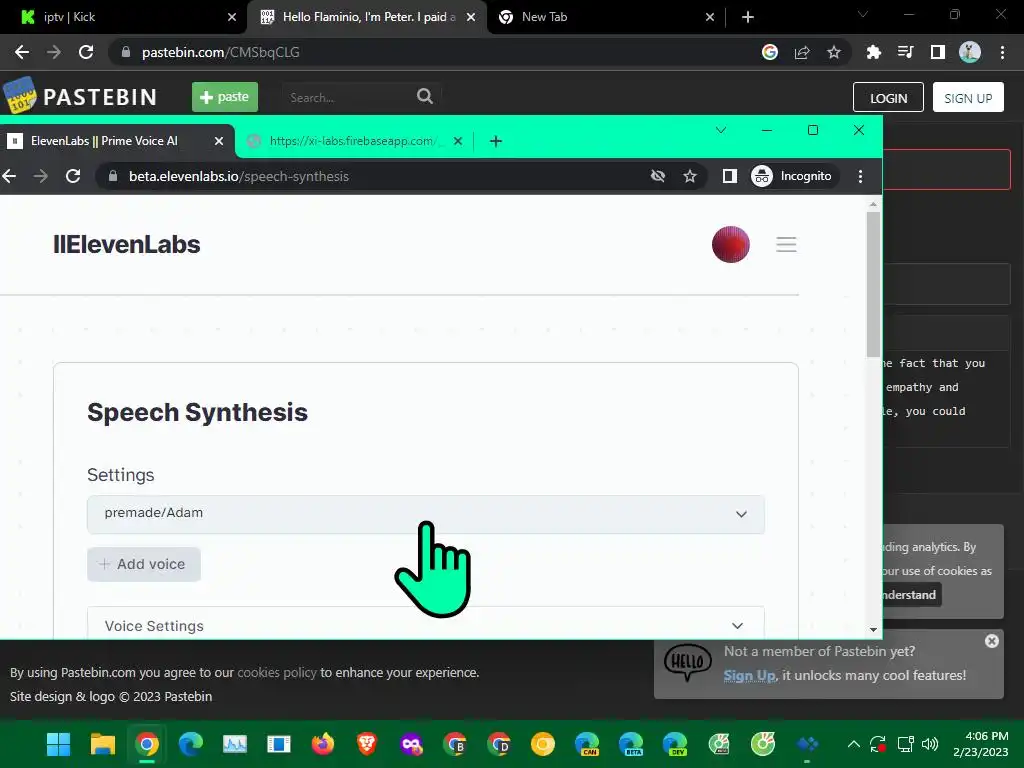Share the Pastebin page via share icon

(x=802, y=52)
